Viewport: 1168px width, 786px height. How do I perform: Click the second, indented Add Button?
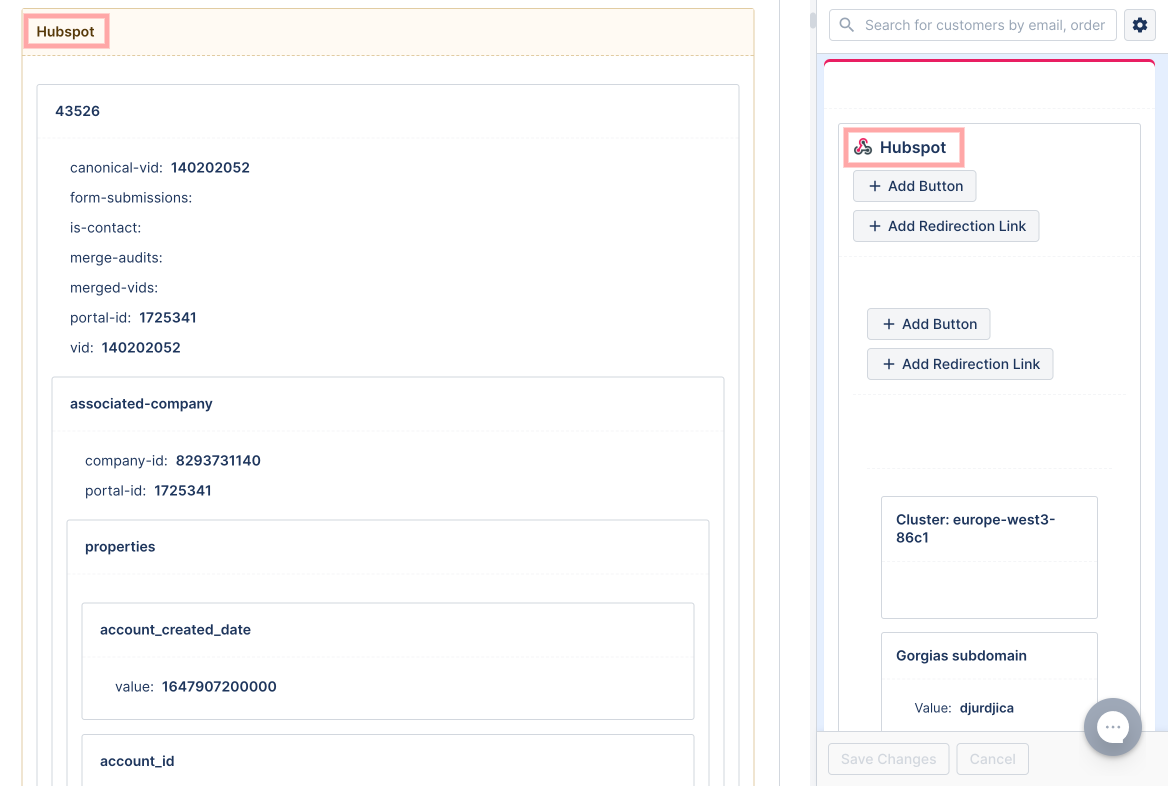(x=928, y=324)
